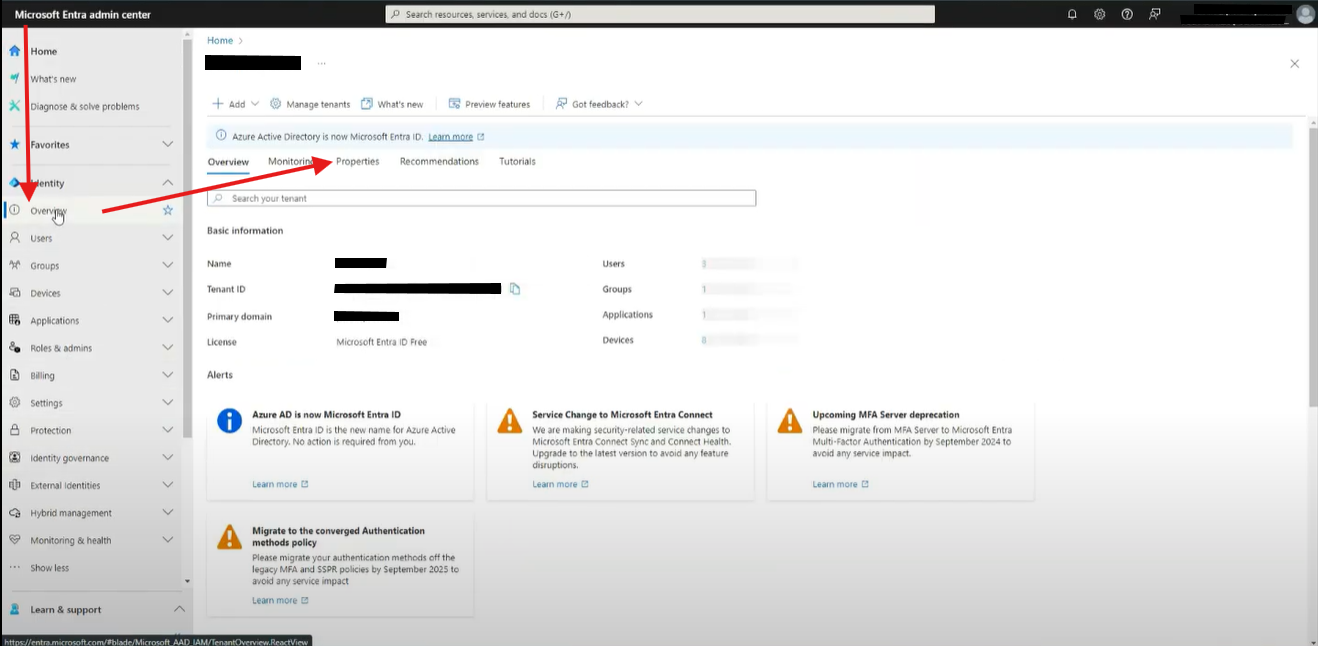Open the ellipsis menu beside tenant title

321,63
